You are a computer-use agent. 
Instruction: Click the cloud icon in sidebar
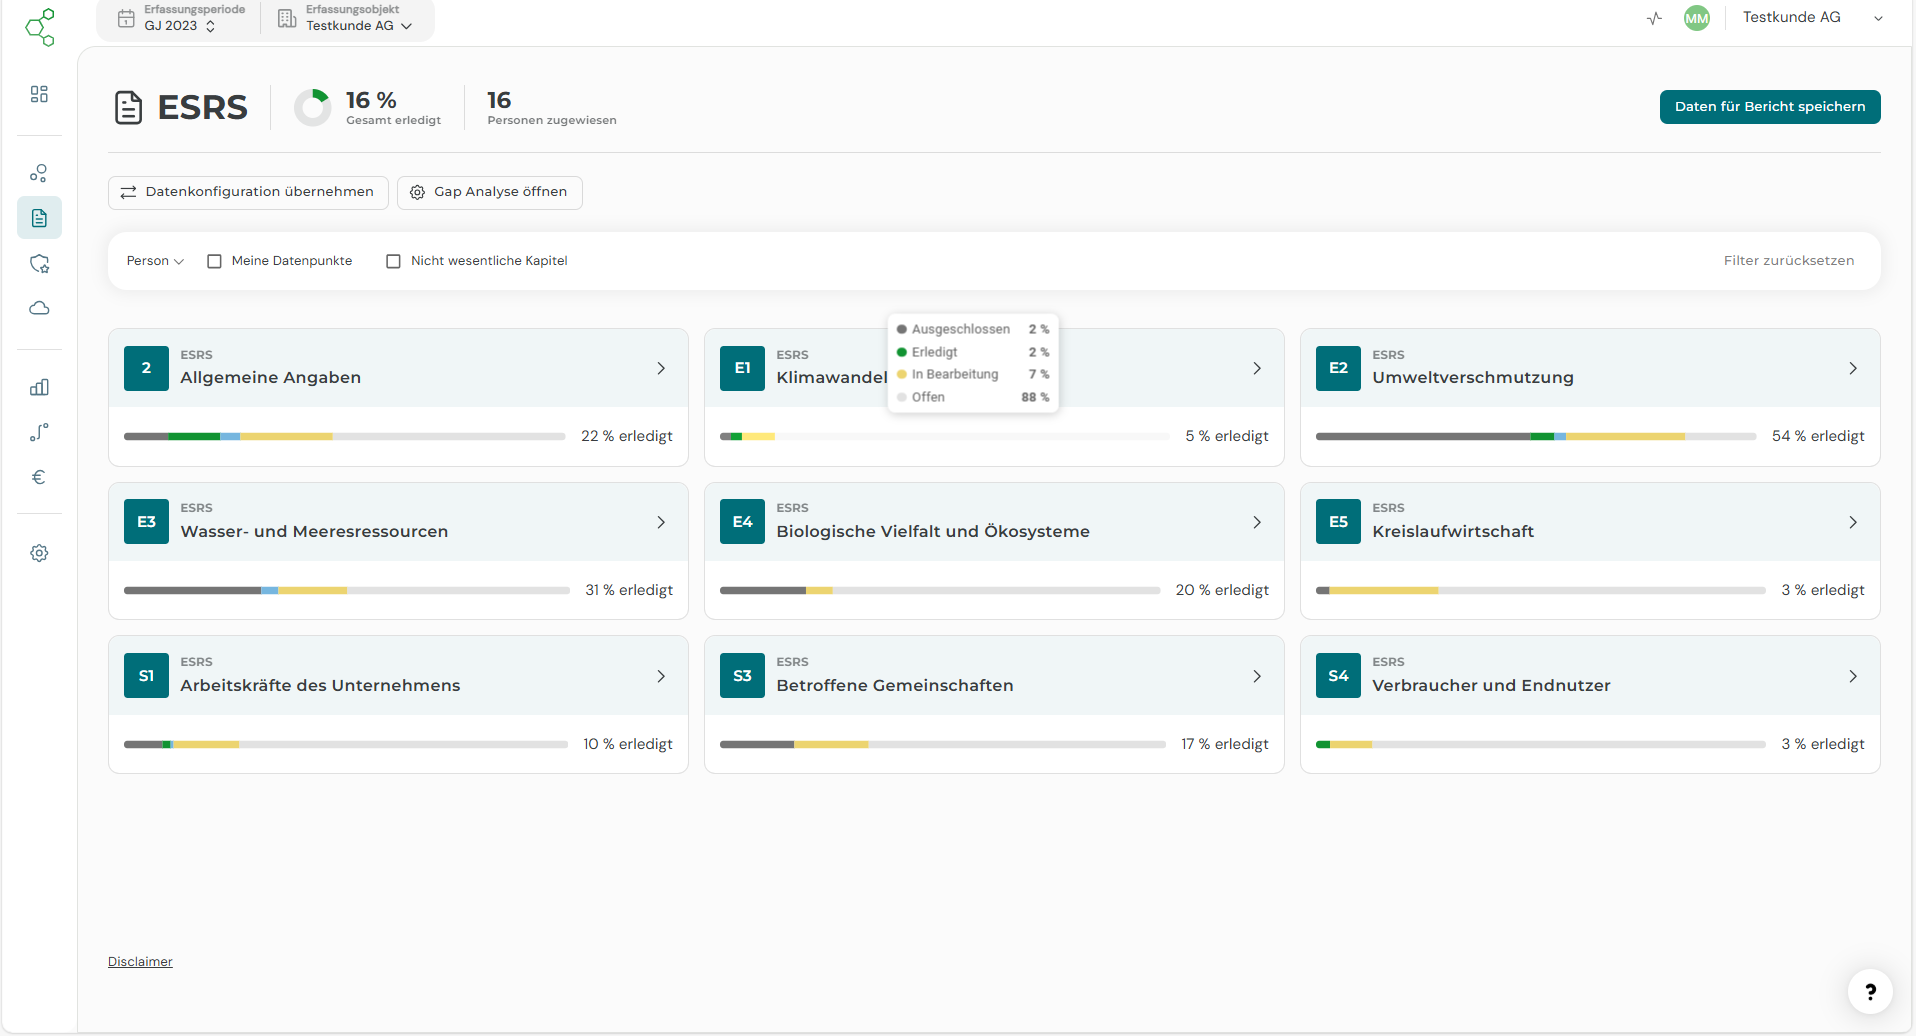click(39, 308)
